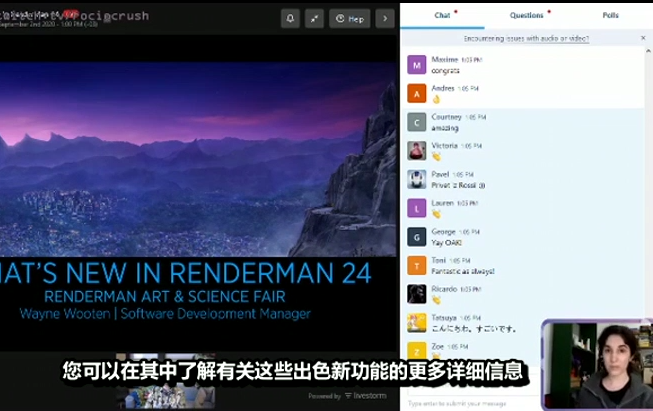The width and height of the screenshot is (653, 411).
Task: Open the Help button
Action: click(x=350, y=19)
